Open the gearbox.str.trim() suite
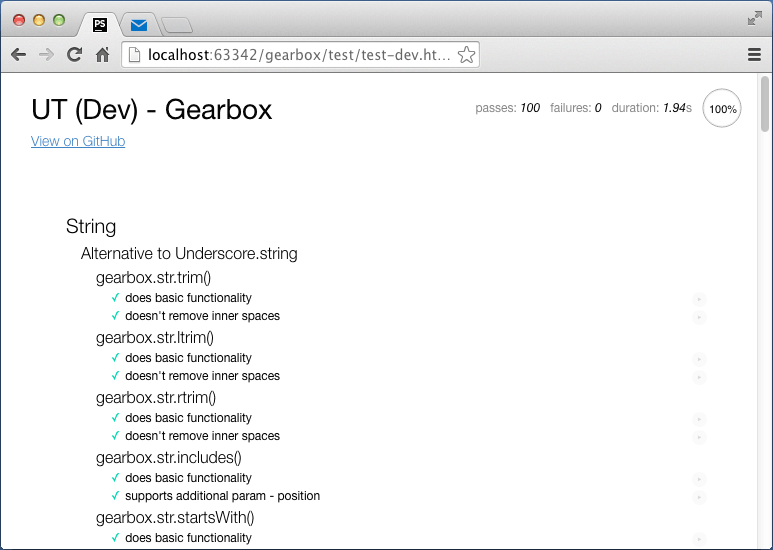 click(153, 277)
